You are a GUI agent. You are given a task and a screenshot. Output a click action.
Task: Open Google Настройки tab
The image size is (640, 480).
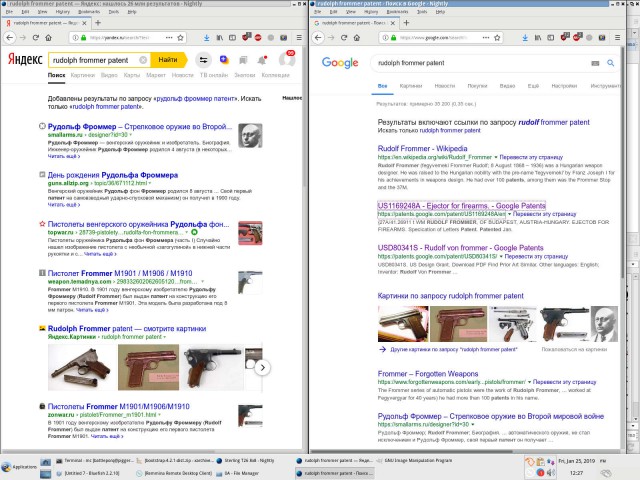coord(564,86)
